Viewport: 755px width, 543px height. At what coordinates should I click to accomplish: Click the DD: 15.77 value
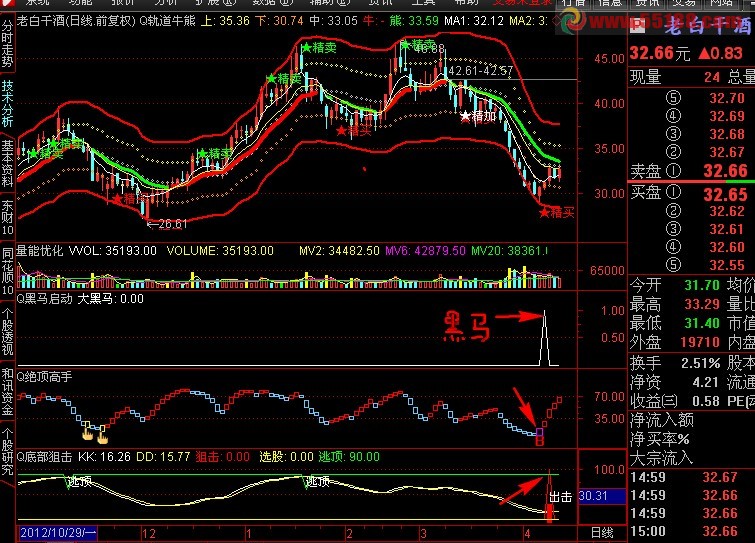tap(164, 456)
